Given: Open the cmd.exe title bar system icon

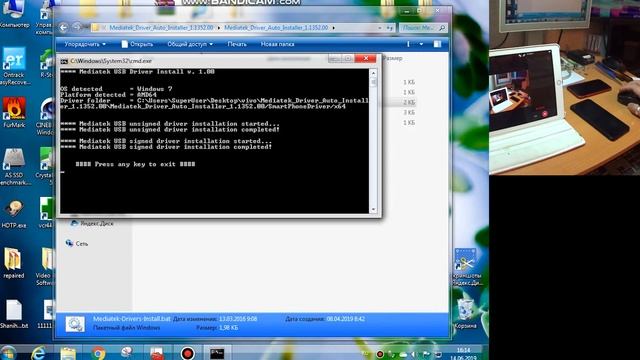Looking at the screenshot, I should pos(64,61).
